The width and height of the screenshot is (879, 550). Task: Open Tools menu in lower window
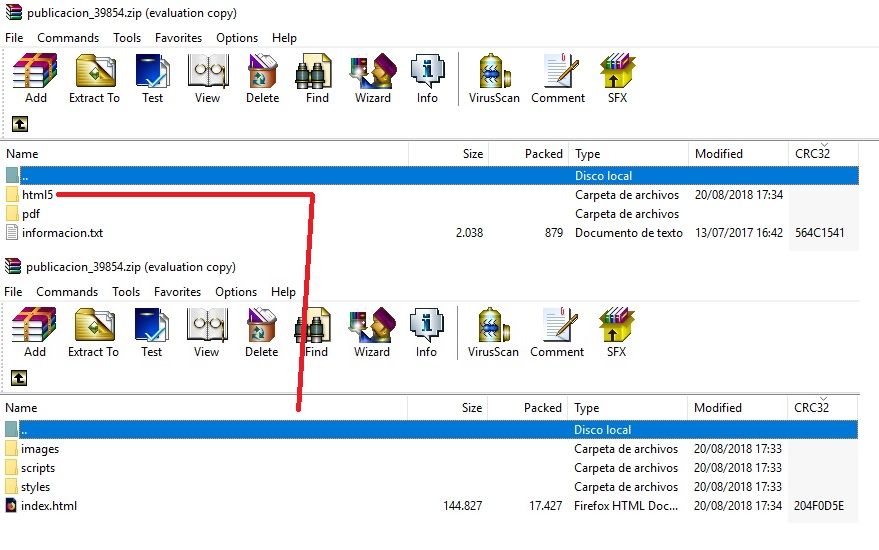126,292
